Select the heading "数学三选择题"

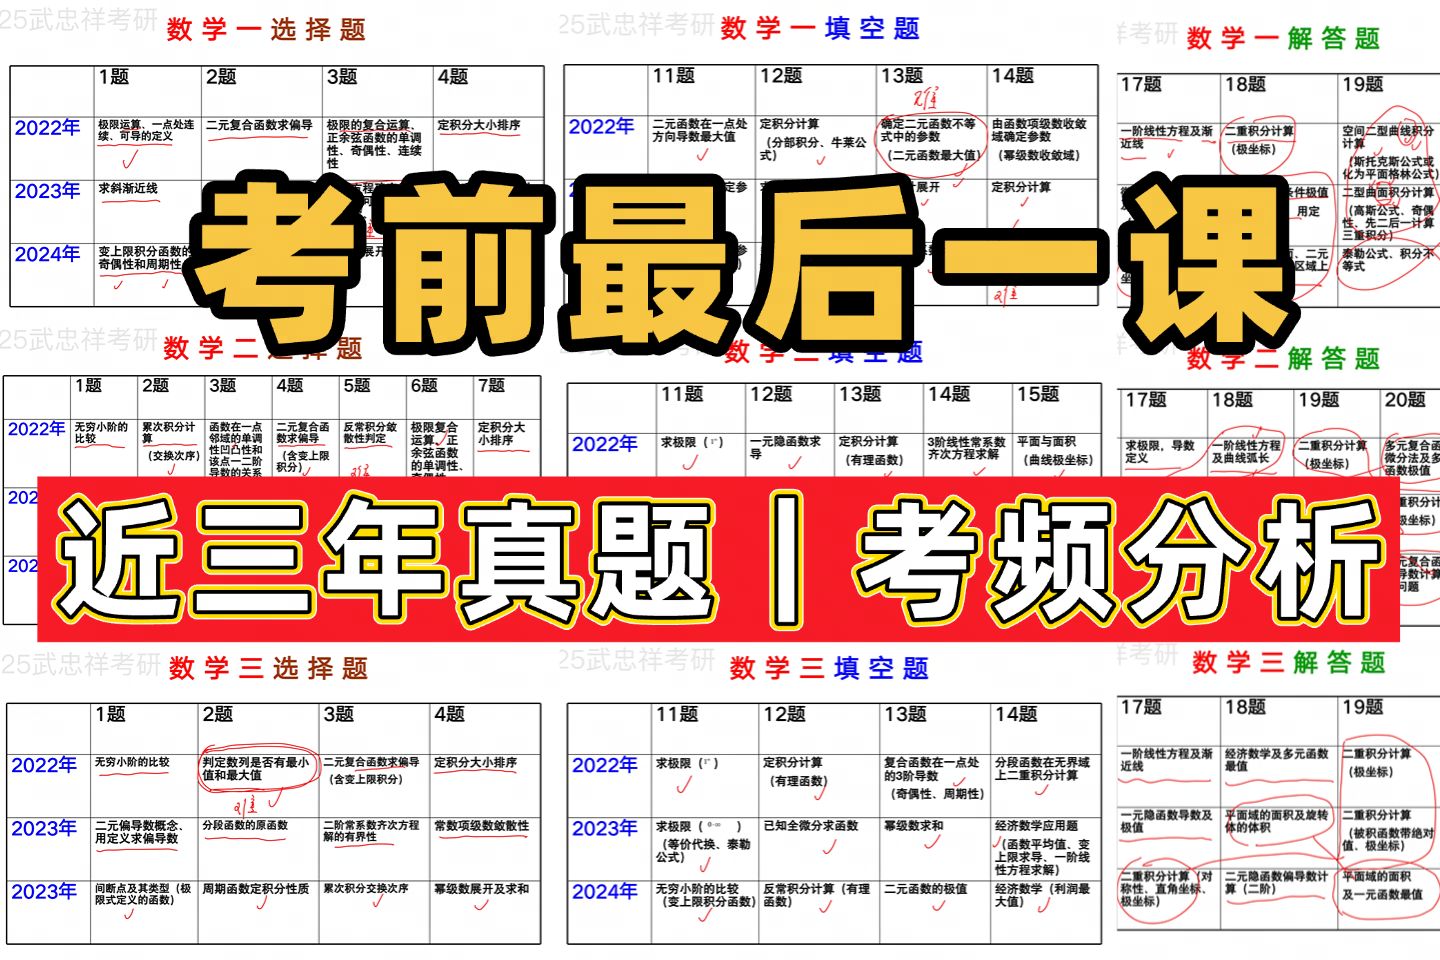tap(269, 667)
